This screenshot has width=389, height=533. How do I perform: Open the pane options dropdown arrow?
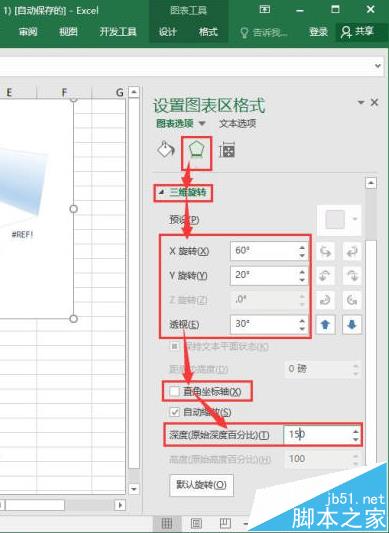click(x=361, y=102)
